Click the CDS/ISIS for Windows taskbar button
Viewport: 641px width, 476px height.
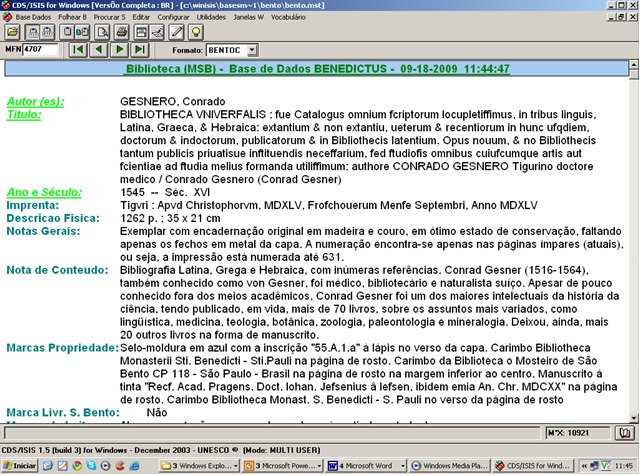(532, 465)
